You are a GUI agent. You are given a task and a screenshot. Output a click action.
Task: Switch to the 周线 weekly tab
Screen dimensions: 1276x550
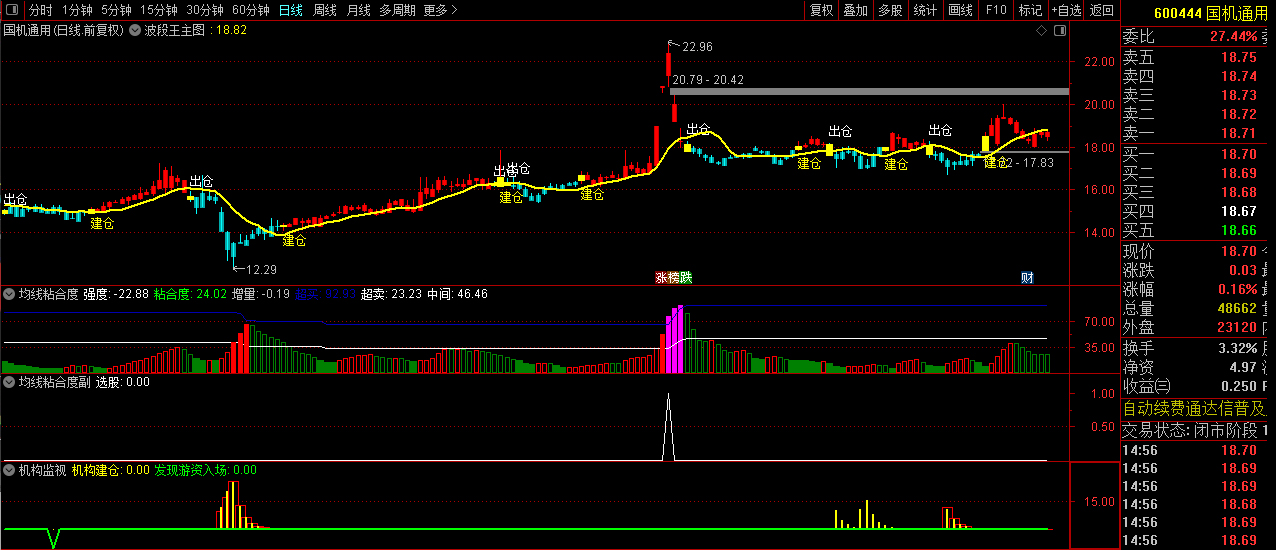pyautogui.click(x=325, y=10)
